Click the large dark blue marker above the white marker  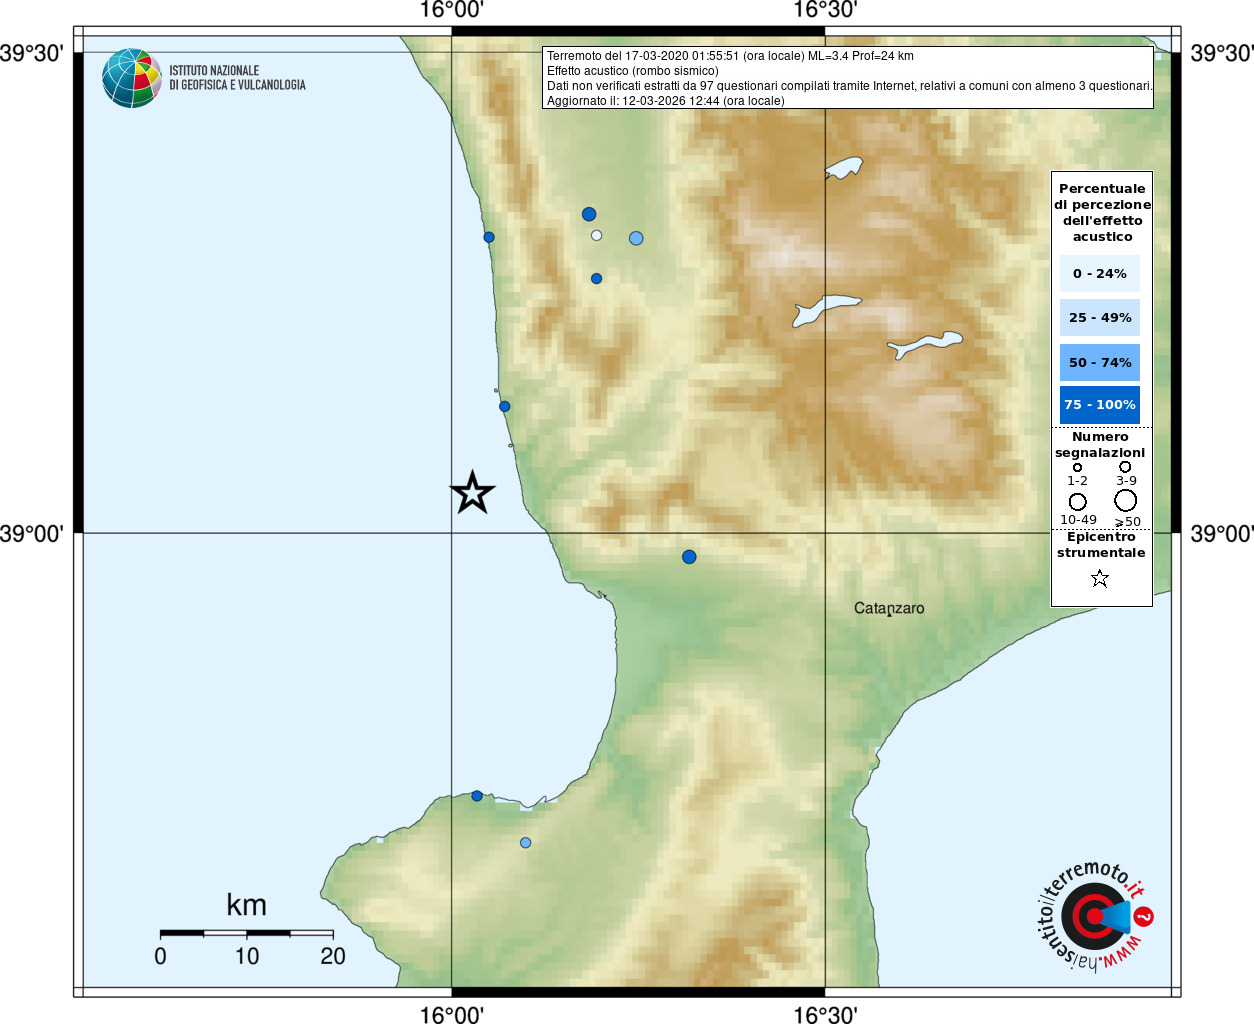(x=589, y=214)
